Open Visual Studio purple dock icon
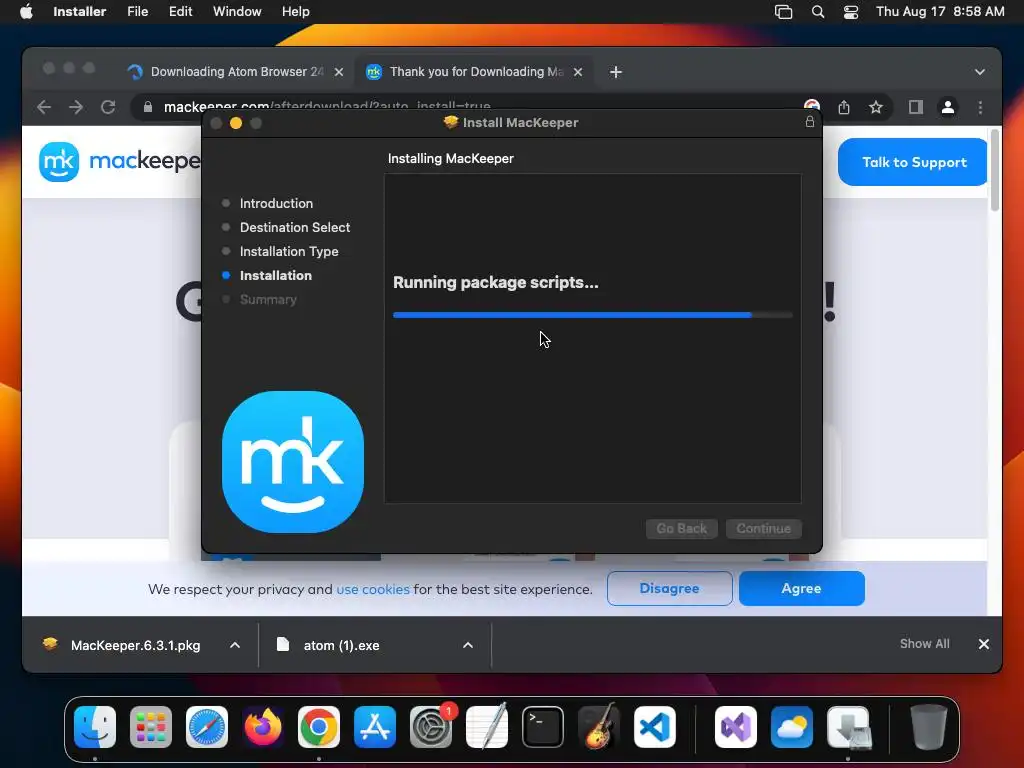Screen dimensions: 1024x768 pyautogui.click(x=736, y=726)
